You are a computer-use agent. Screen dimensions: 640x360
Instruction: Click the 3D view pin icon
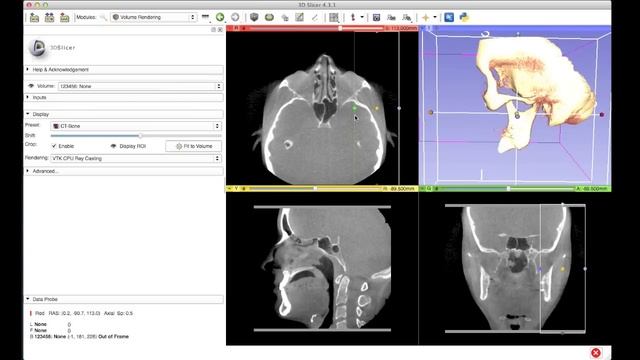point(423,28)
